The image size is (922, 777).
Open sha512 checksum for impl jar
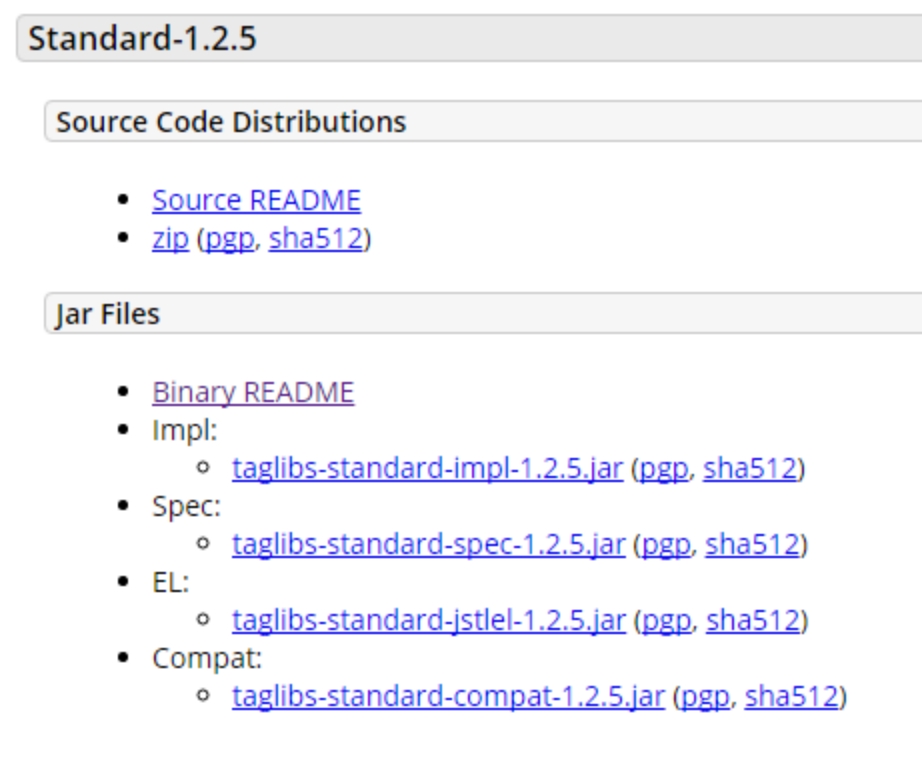(x=750, y=469)
